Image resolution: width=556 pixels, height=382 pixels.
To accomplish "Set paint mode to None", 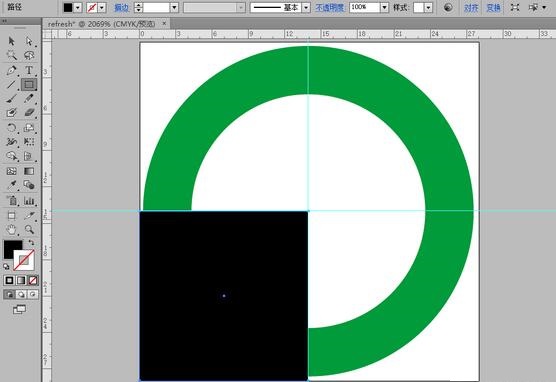I will (33, 281).
